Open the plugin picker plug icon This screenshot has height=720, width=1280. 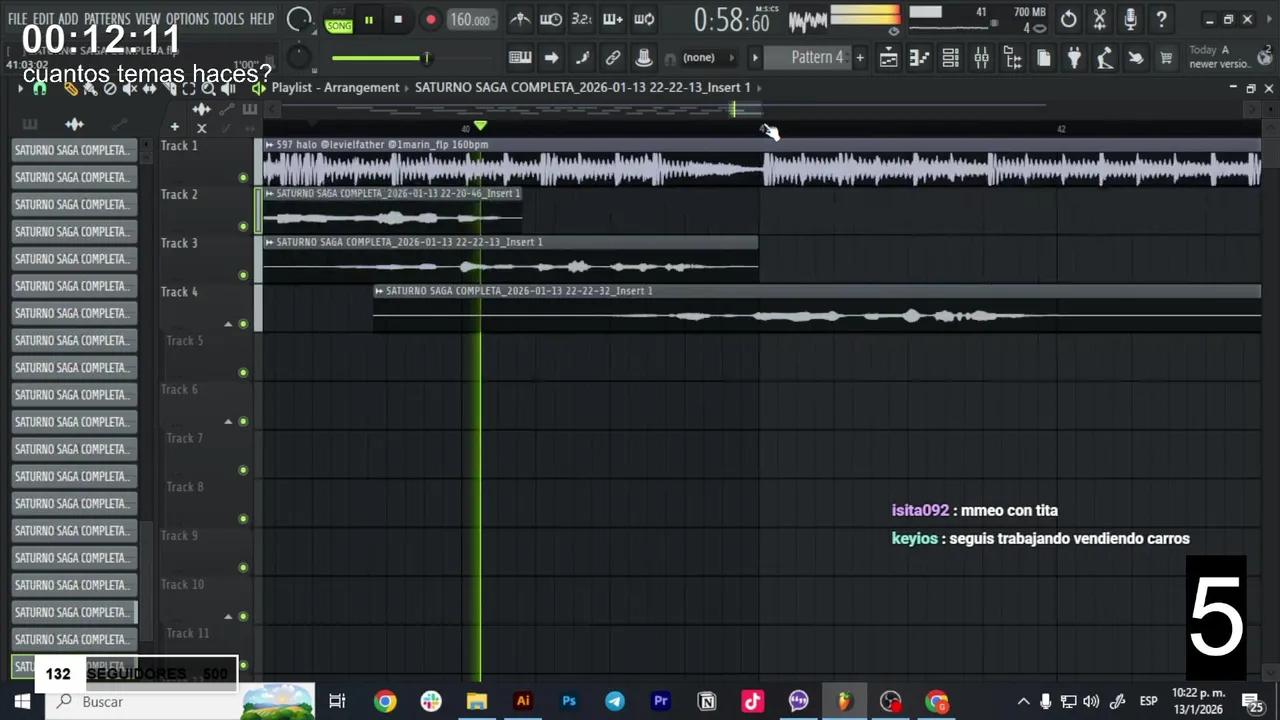1074,58
